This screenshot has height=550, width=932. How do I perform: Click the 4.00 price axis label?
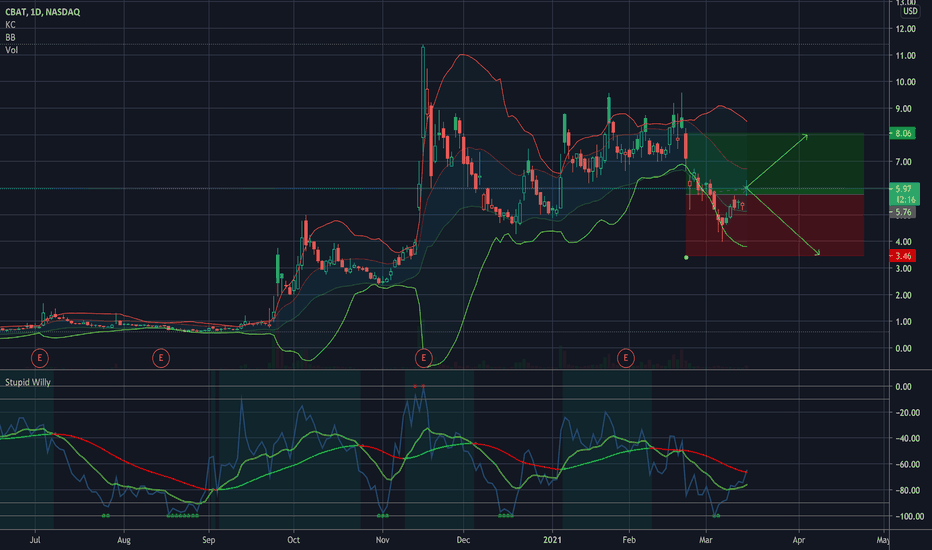pyautogui.click(x=905, y=242)
